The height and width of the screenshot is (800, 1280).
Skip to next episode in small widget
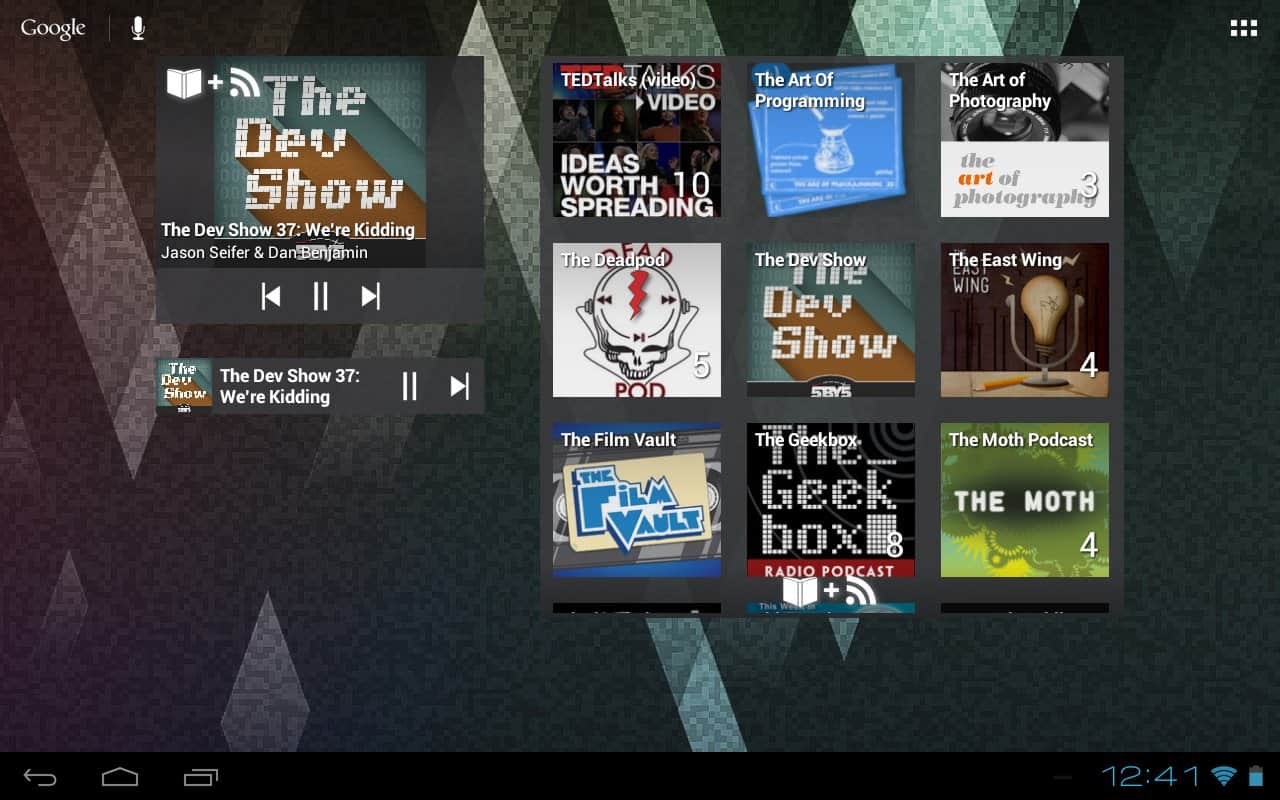coord(459,386)
